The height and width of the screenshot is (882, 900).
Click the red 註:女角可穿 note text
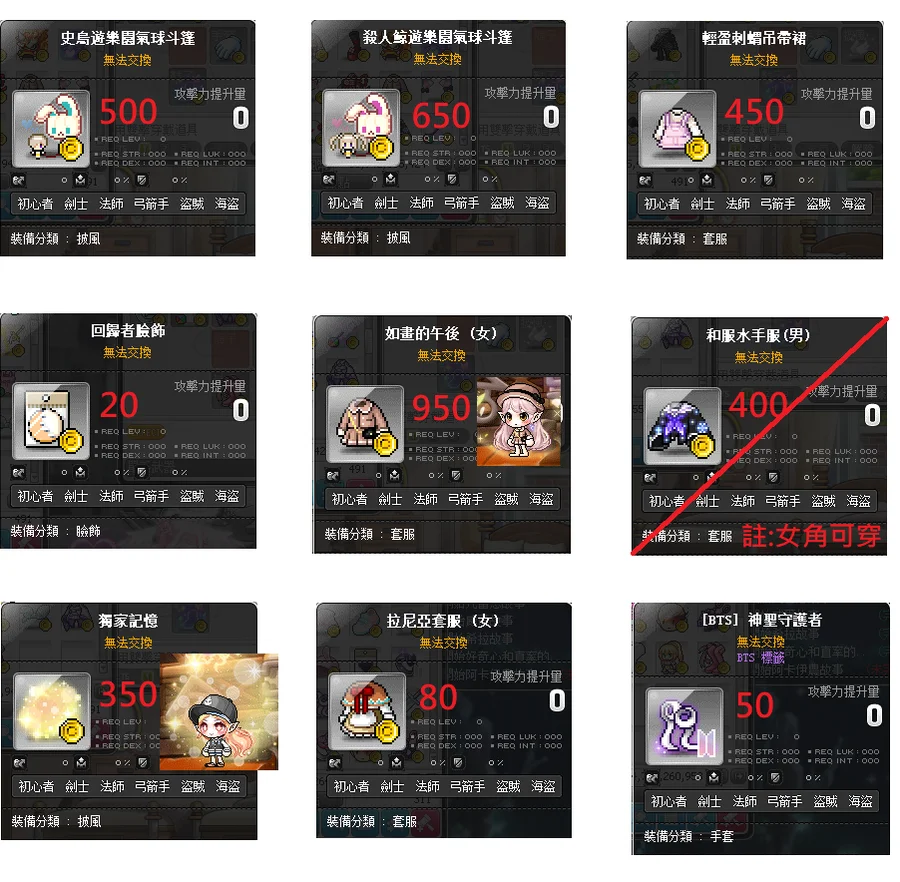[812, 536]
